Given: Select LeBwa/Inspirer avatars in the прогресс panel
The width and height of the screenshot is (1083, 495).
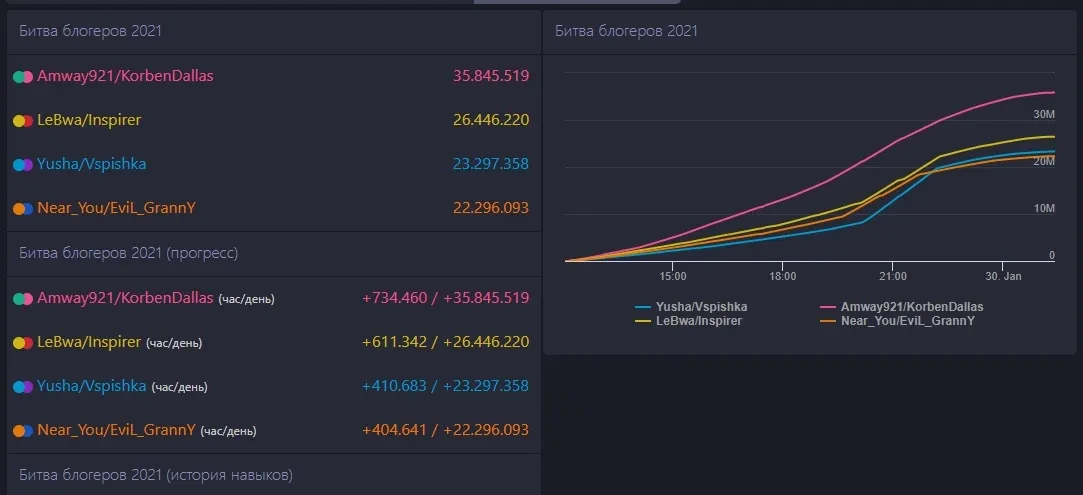Looking at the screenshot, I should tap(23, 343).
